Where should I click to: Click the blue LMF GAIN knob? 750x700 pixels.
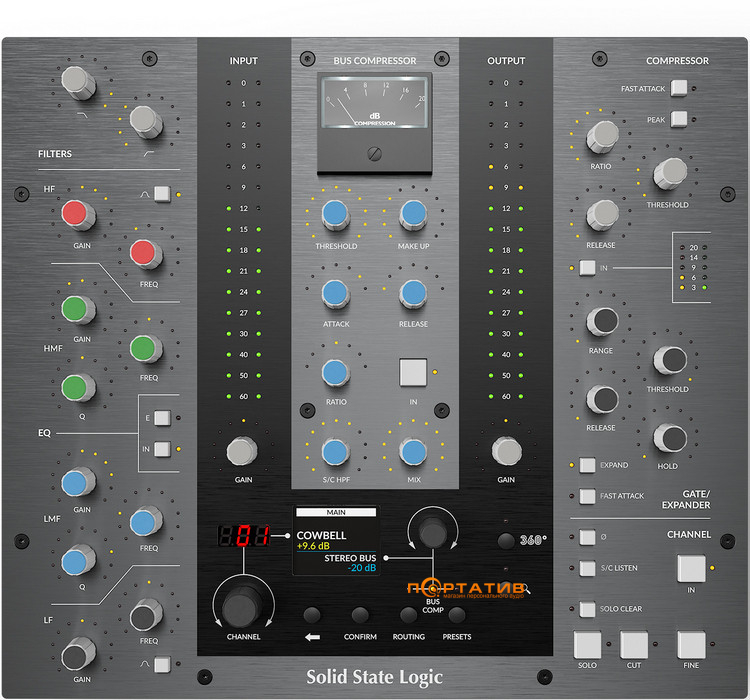tap(78, 483)
